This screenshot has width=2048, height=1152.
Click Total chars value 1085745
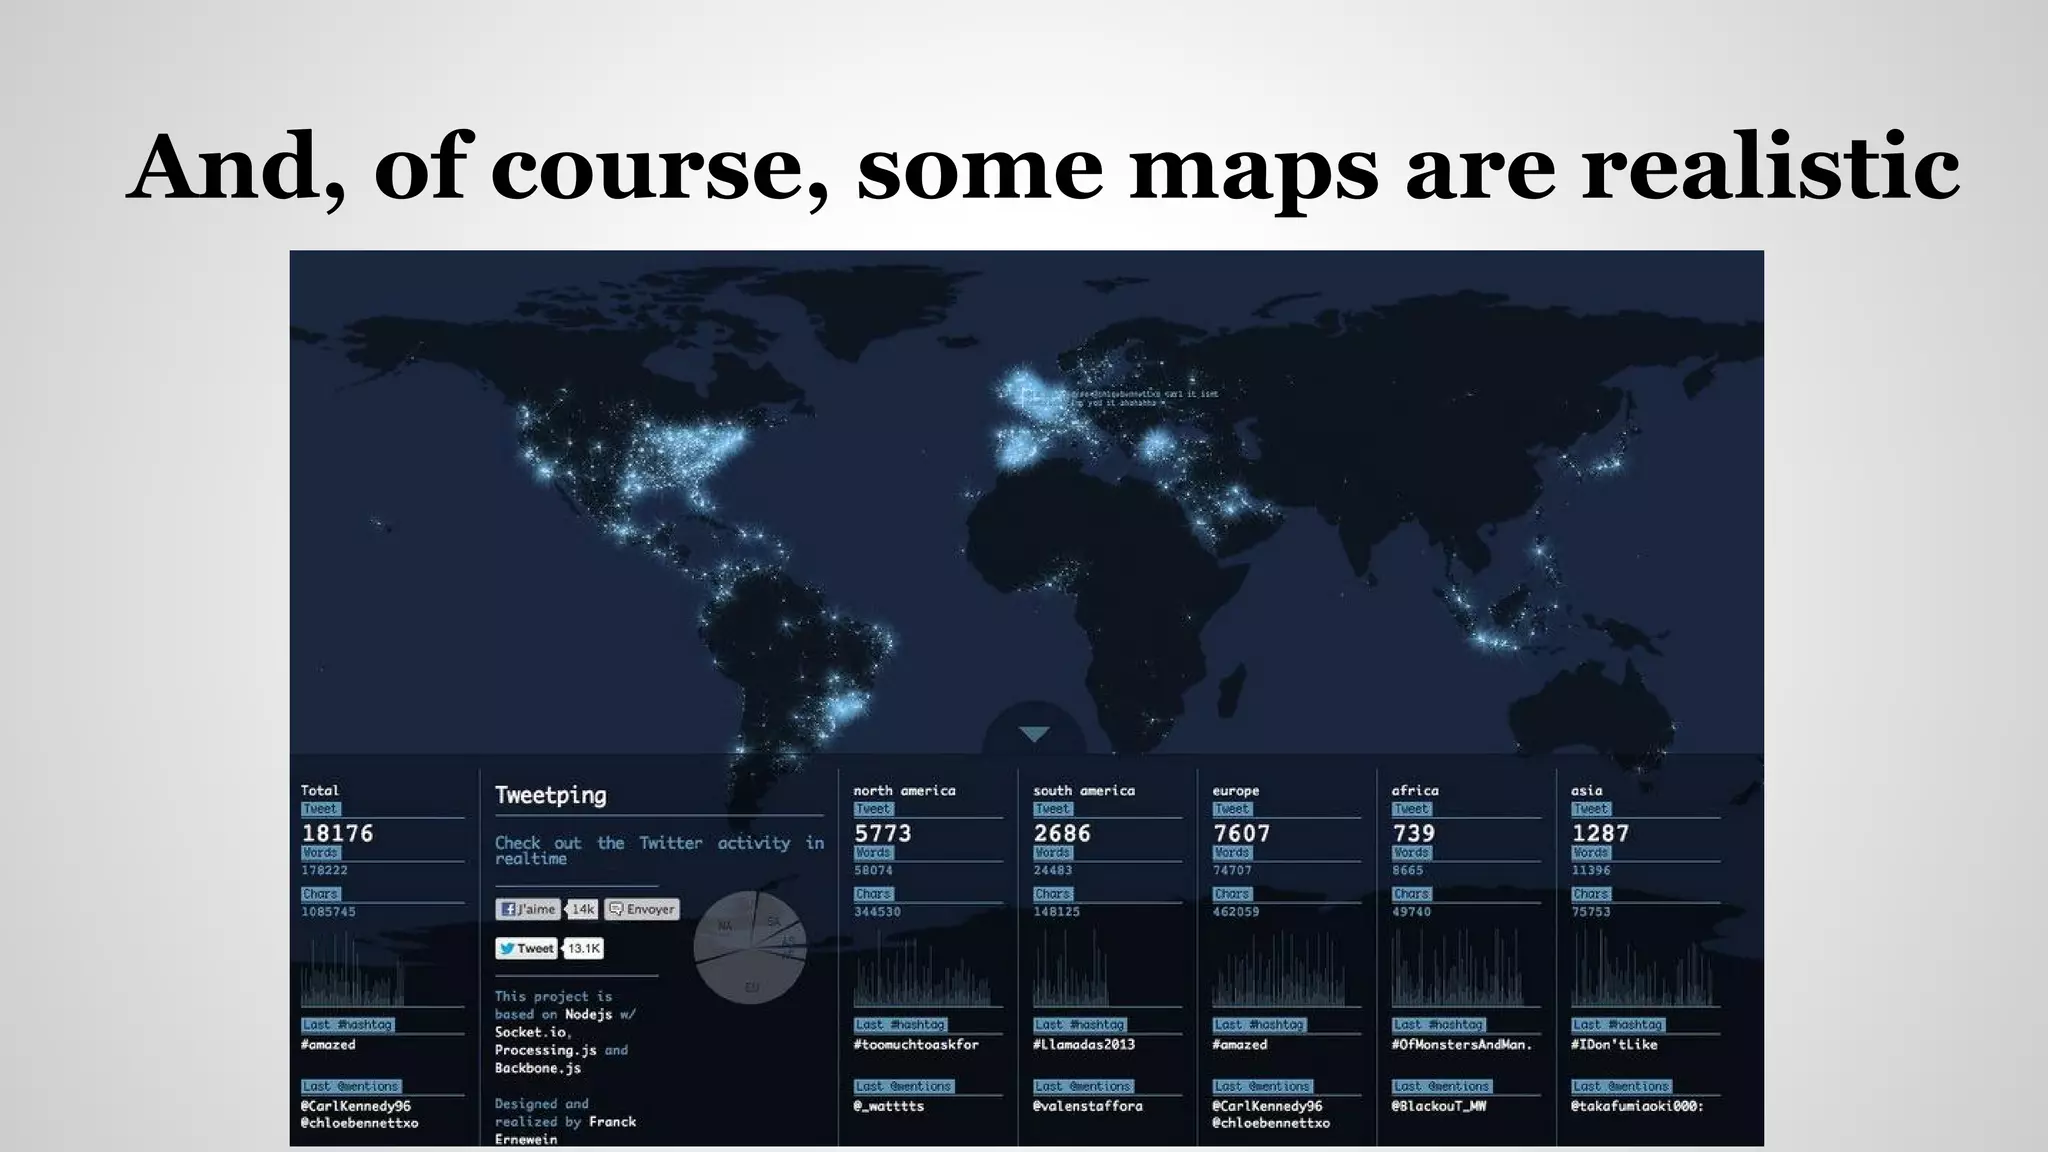point(328,912)
